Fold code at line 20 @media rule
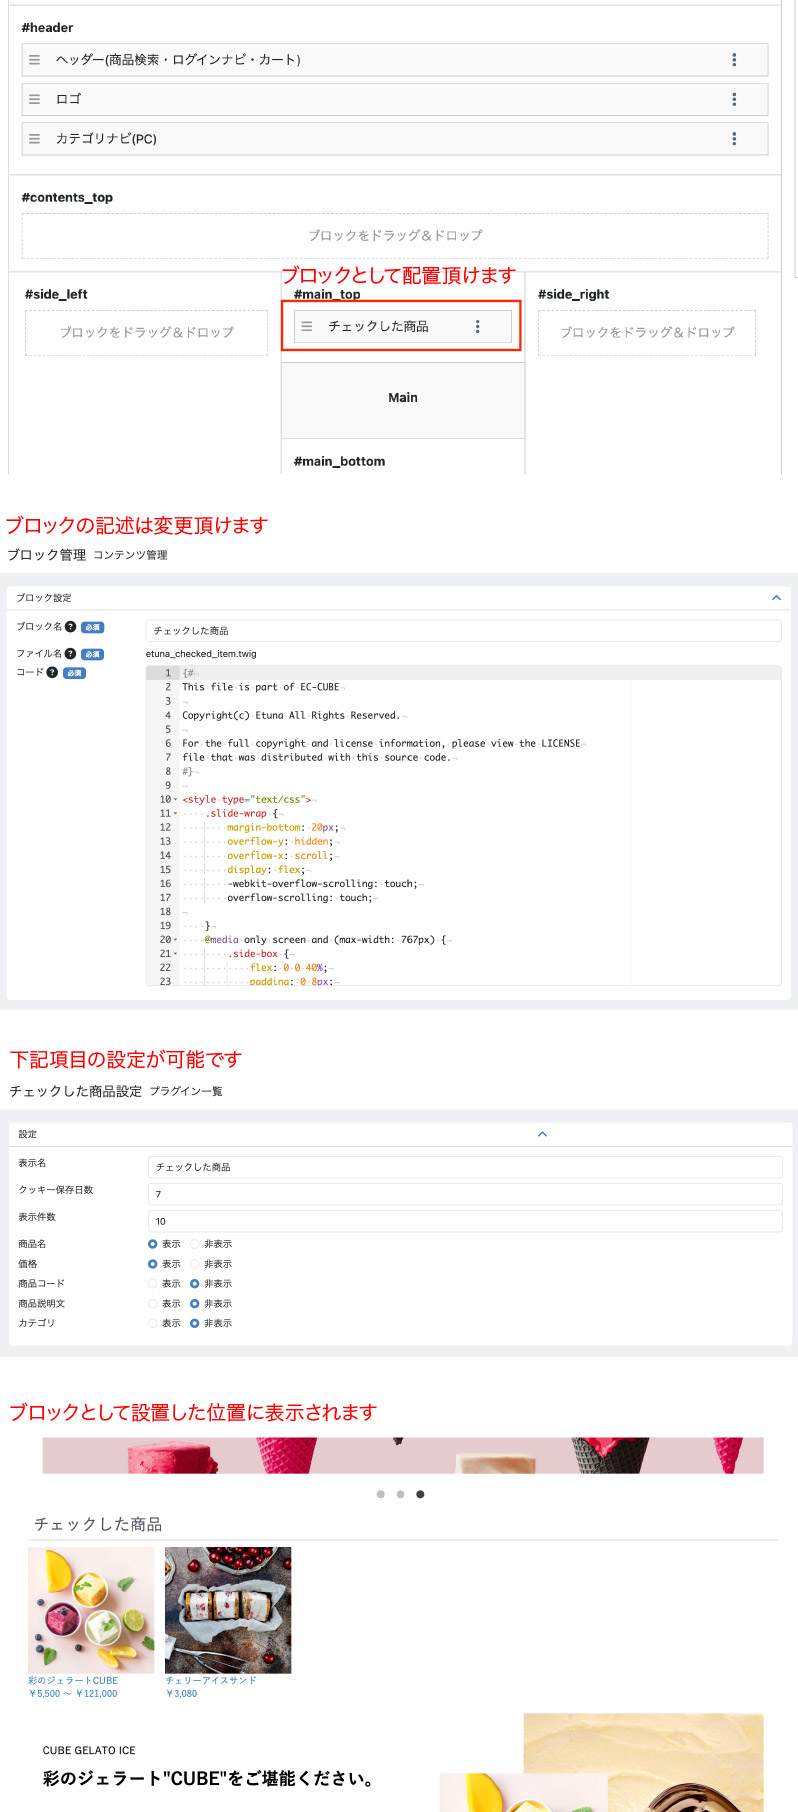The width and height of the screenshot is (798, 1812). (175, 940)
